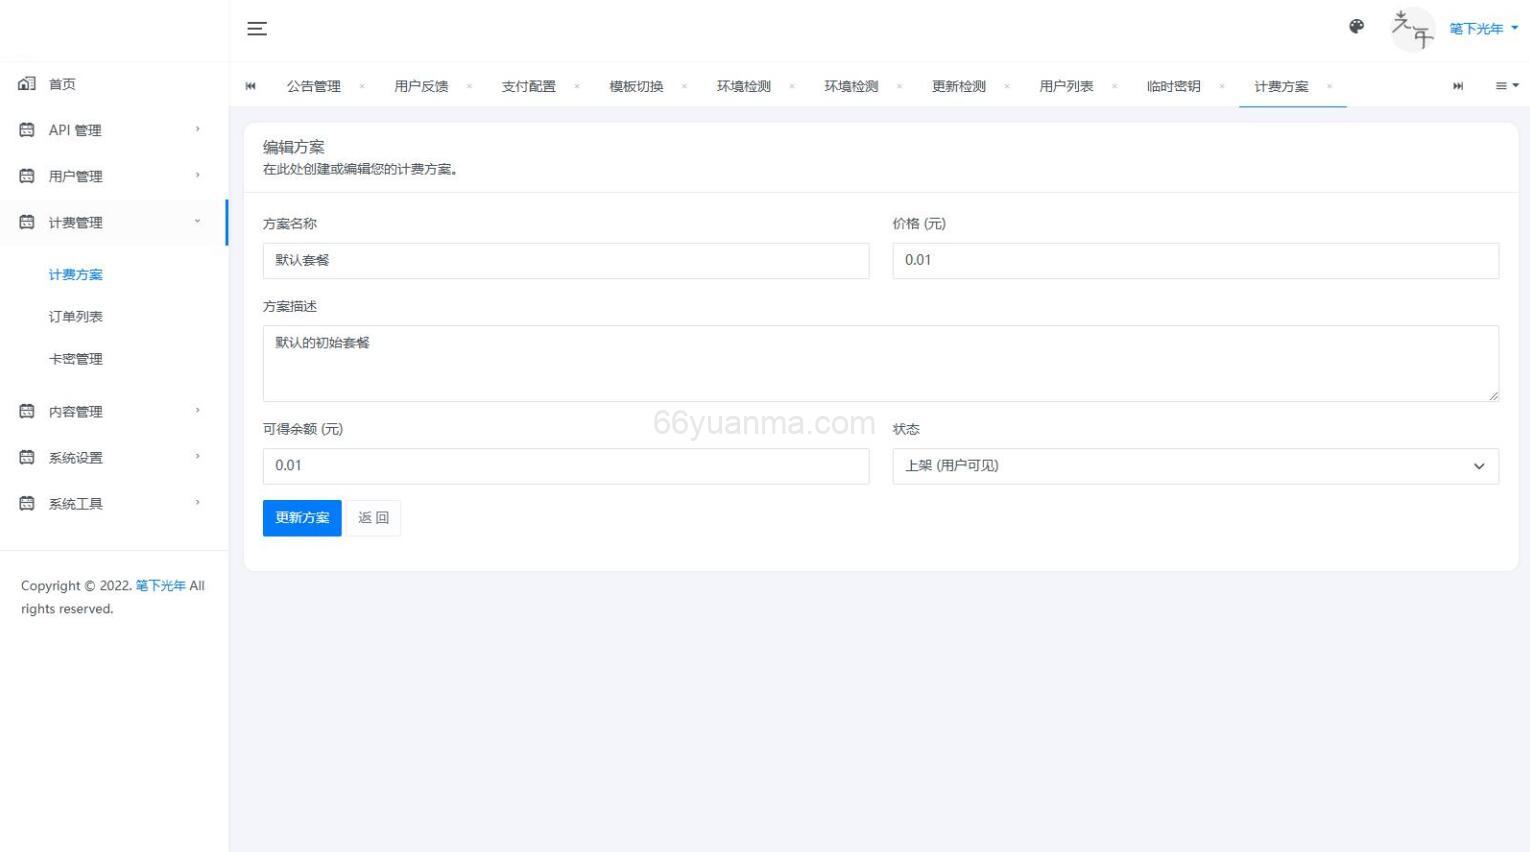Close the 用户列表 tab with its x
Screen dimensions: 1530x852
click(x=1114, y=86)
